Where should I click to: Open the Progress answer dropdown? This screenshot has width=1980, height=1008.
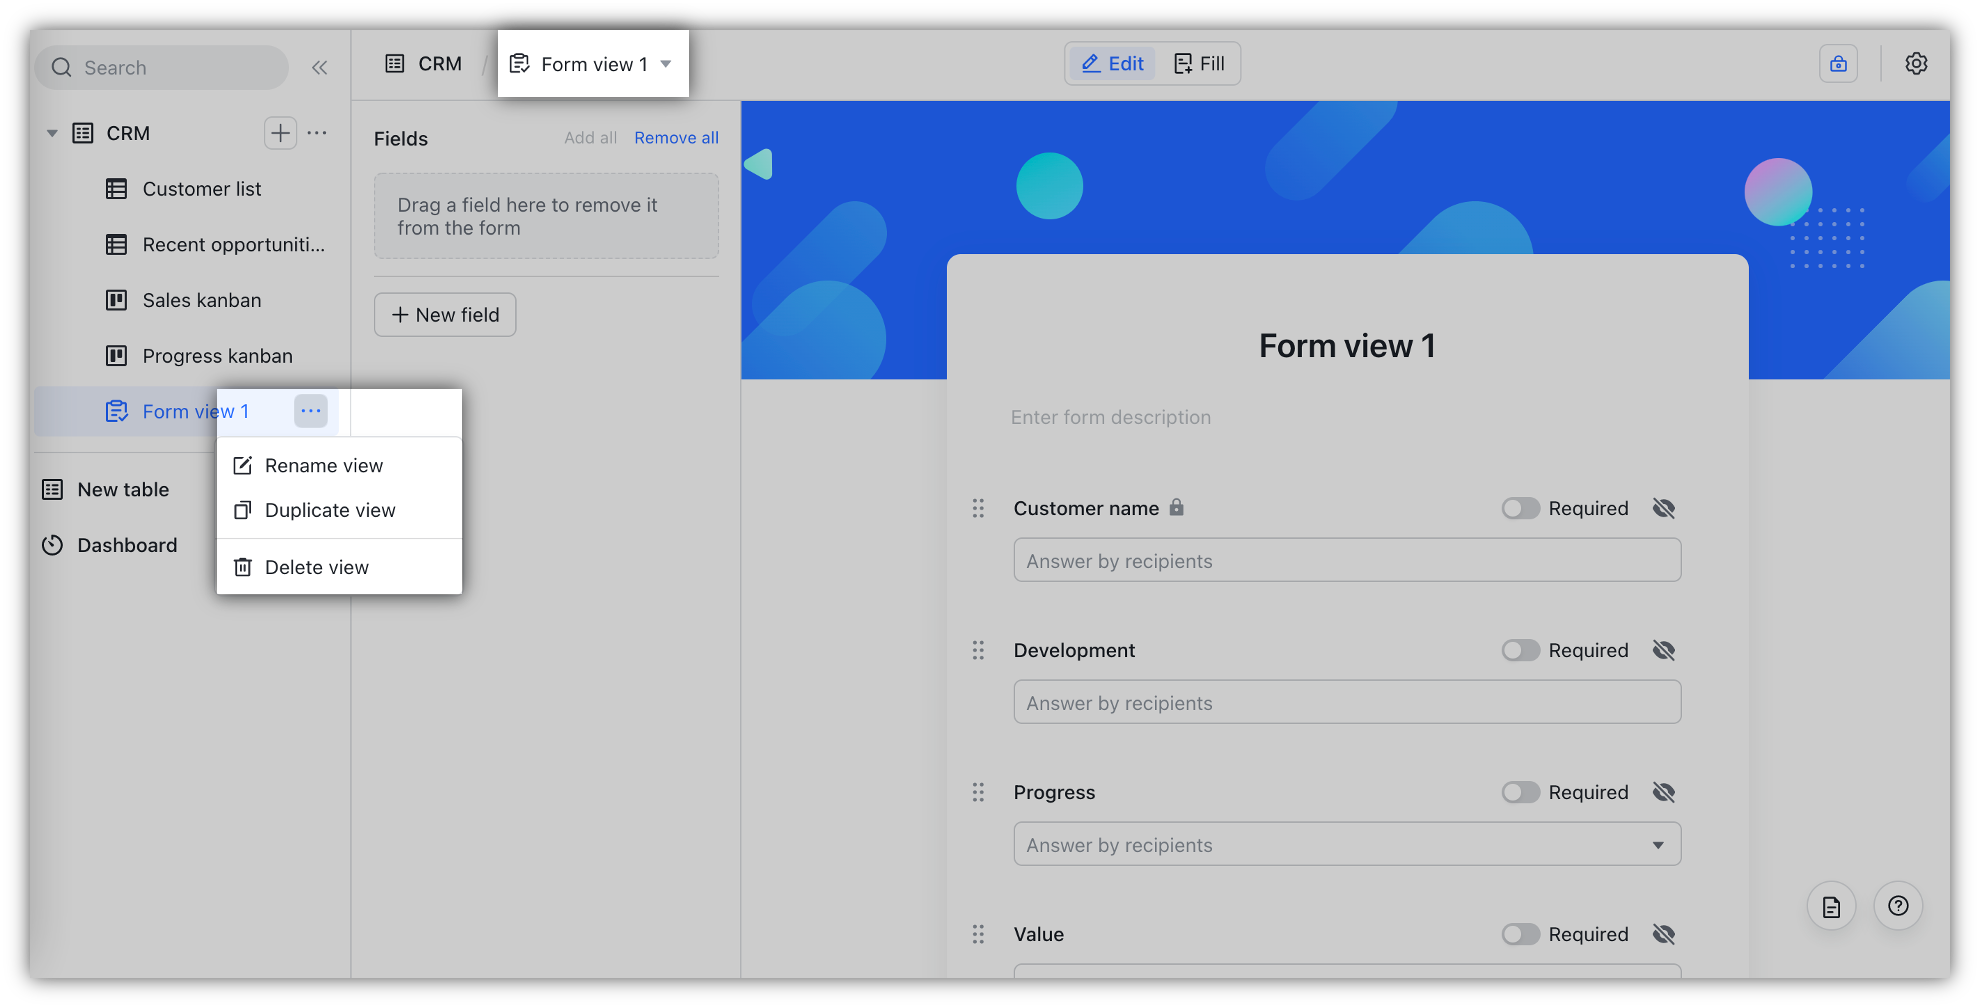tap(1659, 843)
